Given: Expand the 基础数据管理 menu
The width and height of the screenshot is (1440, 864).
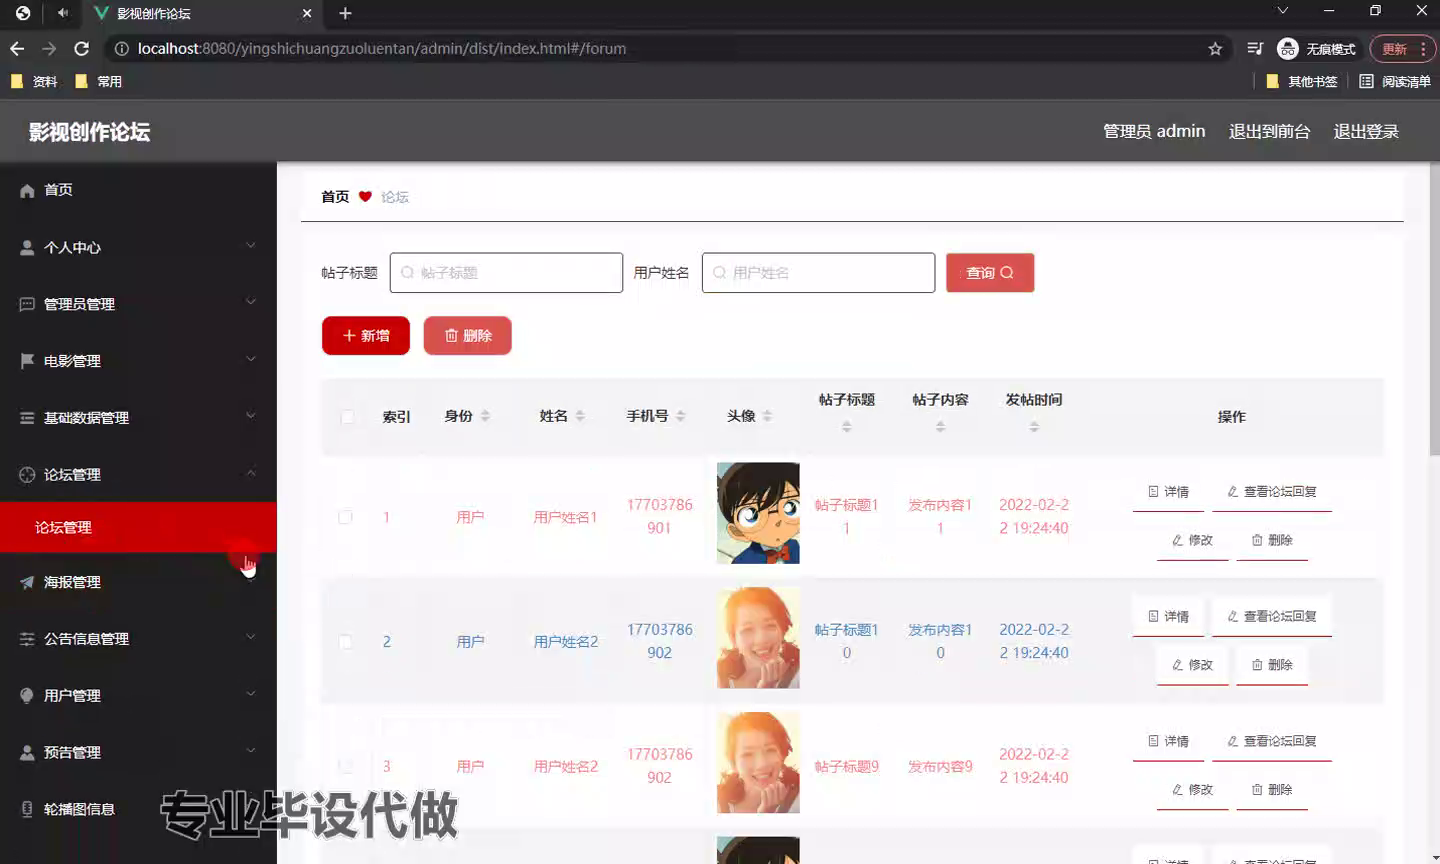Looking at the screenshot, I should 251,416.
